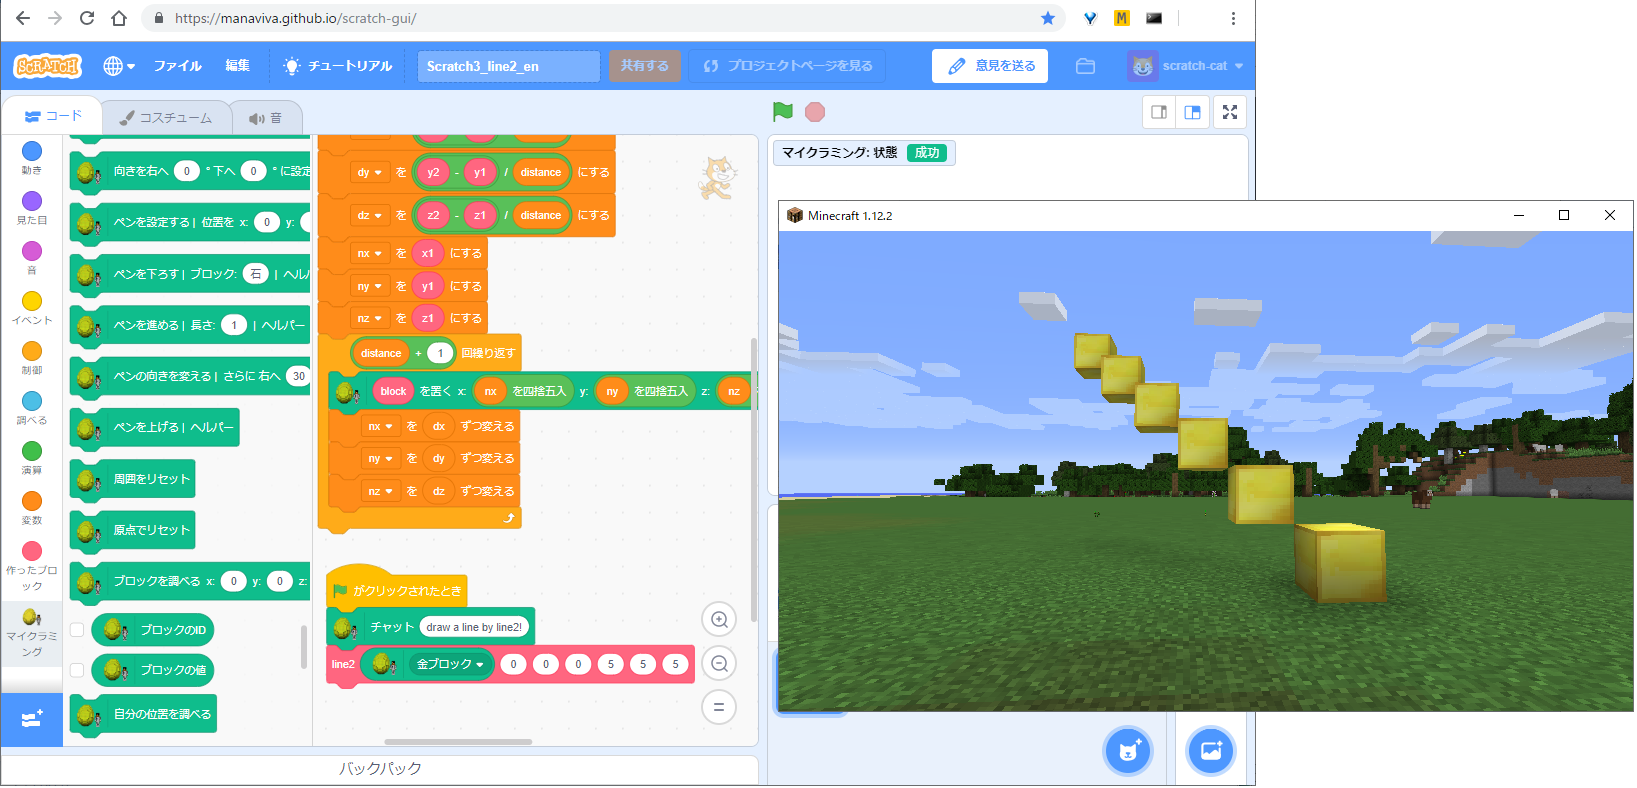Switch to the コスチューム tab
The image size is (1637, 788).
[166, 118]
